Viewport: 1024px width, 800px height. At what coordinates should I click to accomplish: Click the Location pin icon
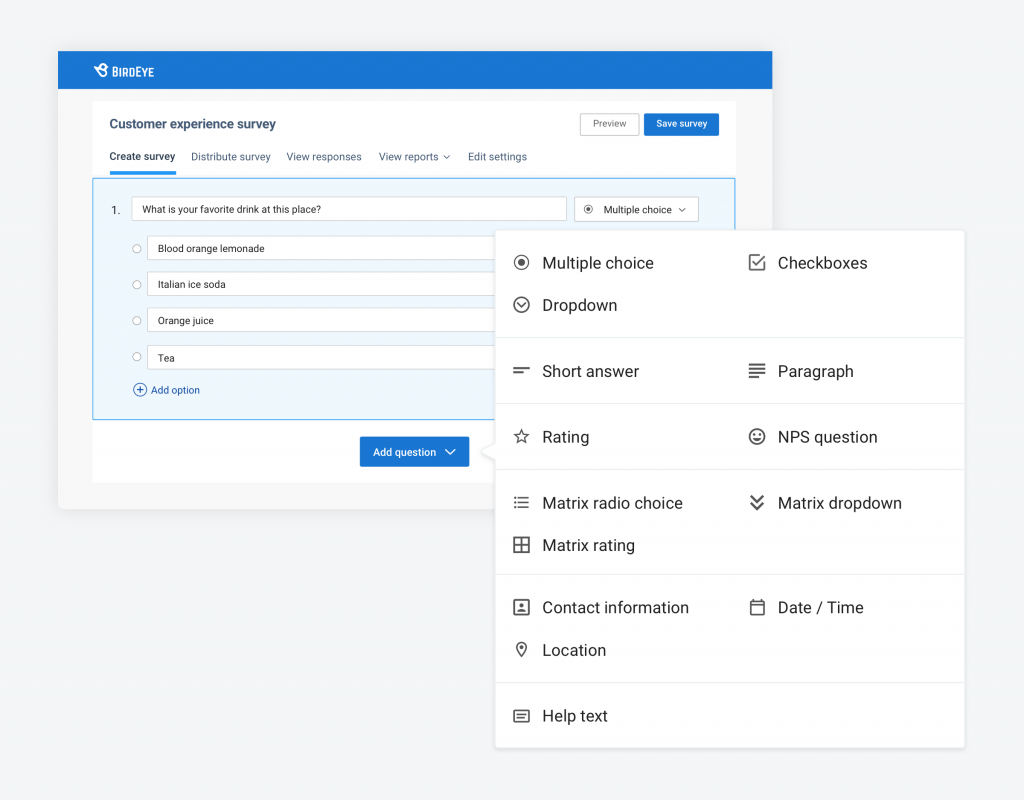click(x=521, y=650)
